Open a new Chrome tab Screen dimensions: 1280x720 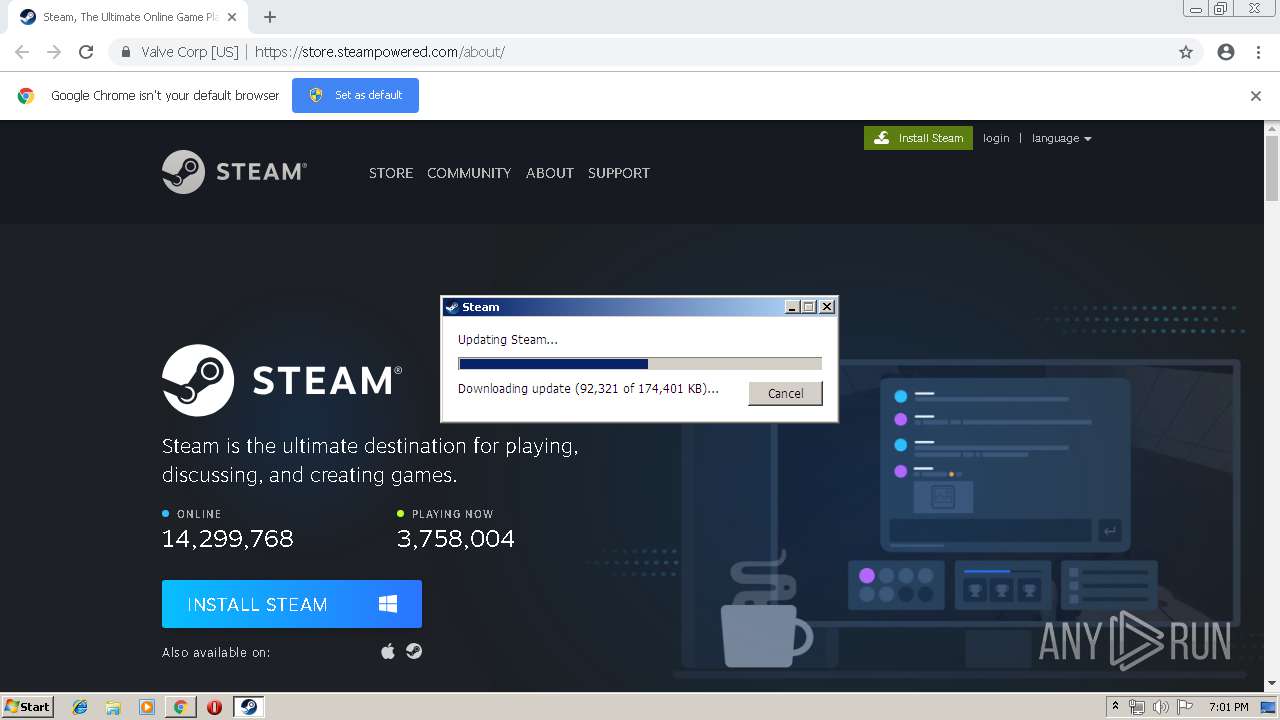(x=270, y=17)
